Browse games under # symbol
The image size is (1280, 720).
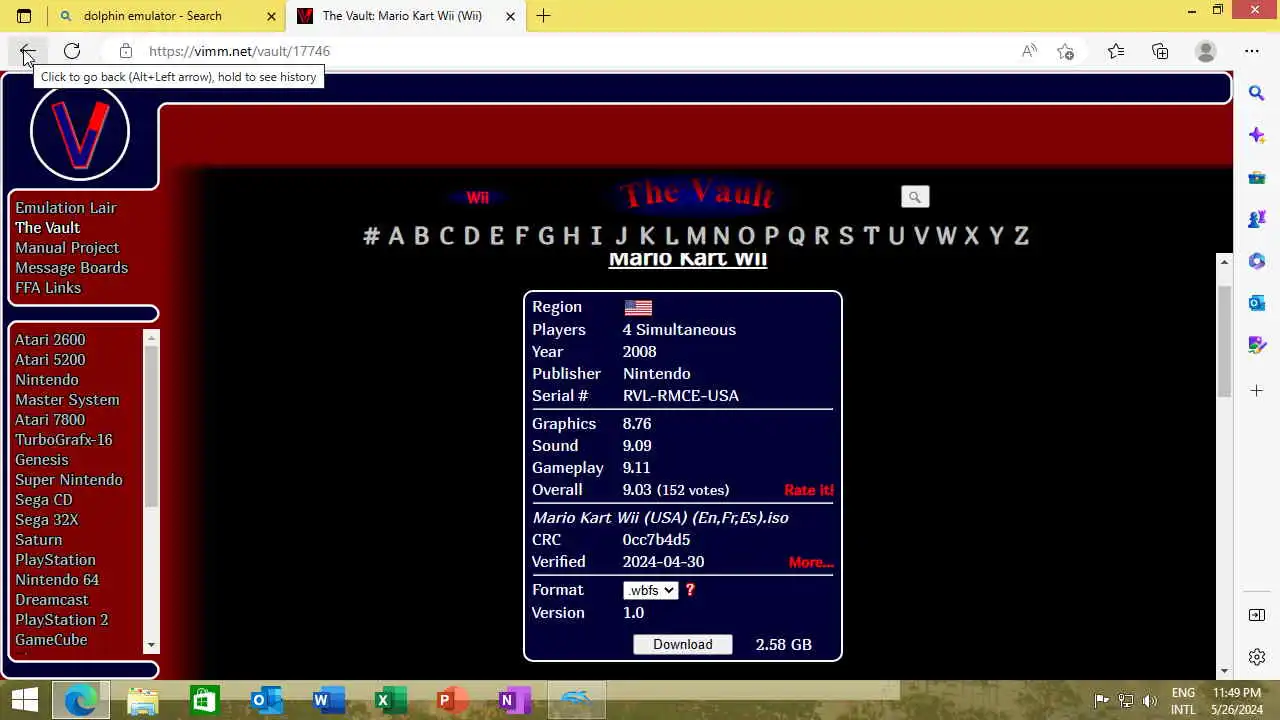[x=371, y=236]
